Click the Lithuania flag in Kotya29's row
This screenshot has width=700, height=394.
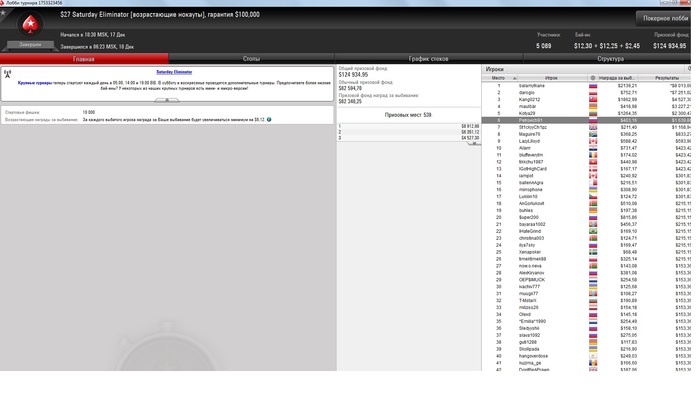click(x=593, y=113)
